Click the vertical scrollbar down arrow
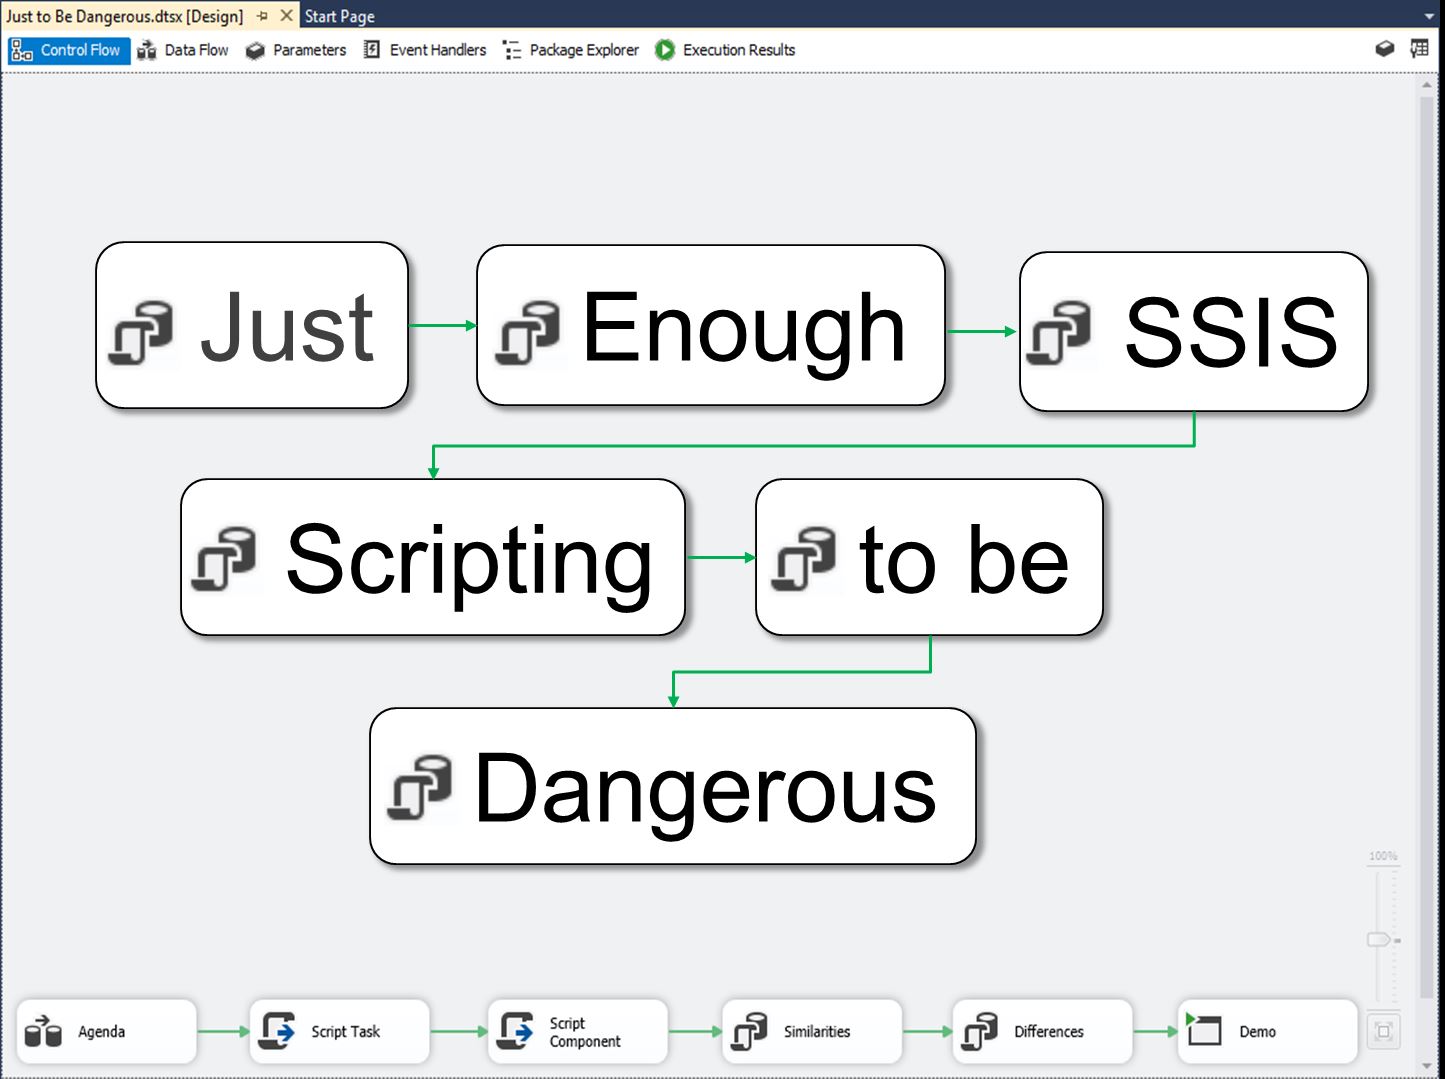The width and height of the screenshot is (1445, 1079). click(x=1427, y=1065)
